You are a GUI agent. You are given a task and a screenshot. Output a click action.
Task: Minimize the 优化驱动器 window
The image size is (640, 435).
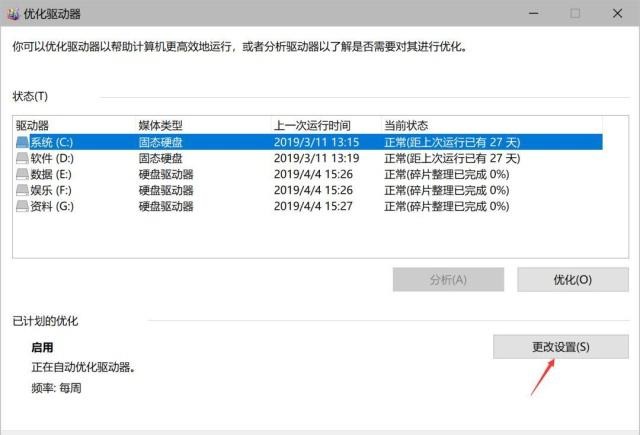[534, 13]
